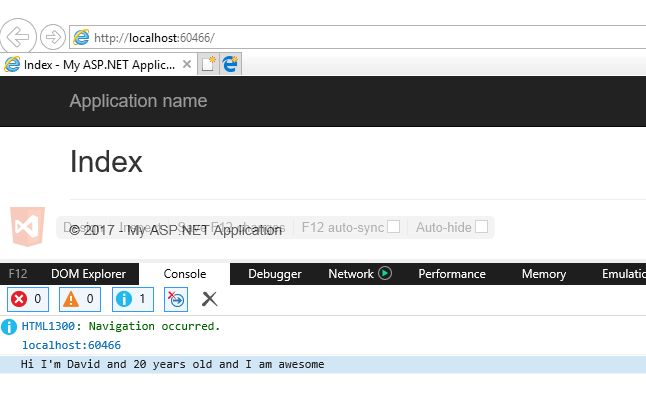Enable the F12 auto-sync checkbox
The height and width of the screenshot is (402, 646).
(393, 227)
